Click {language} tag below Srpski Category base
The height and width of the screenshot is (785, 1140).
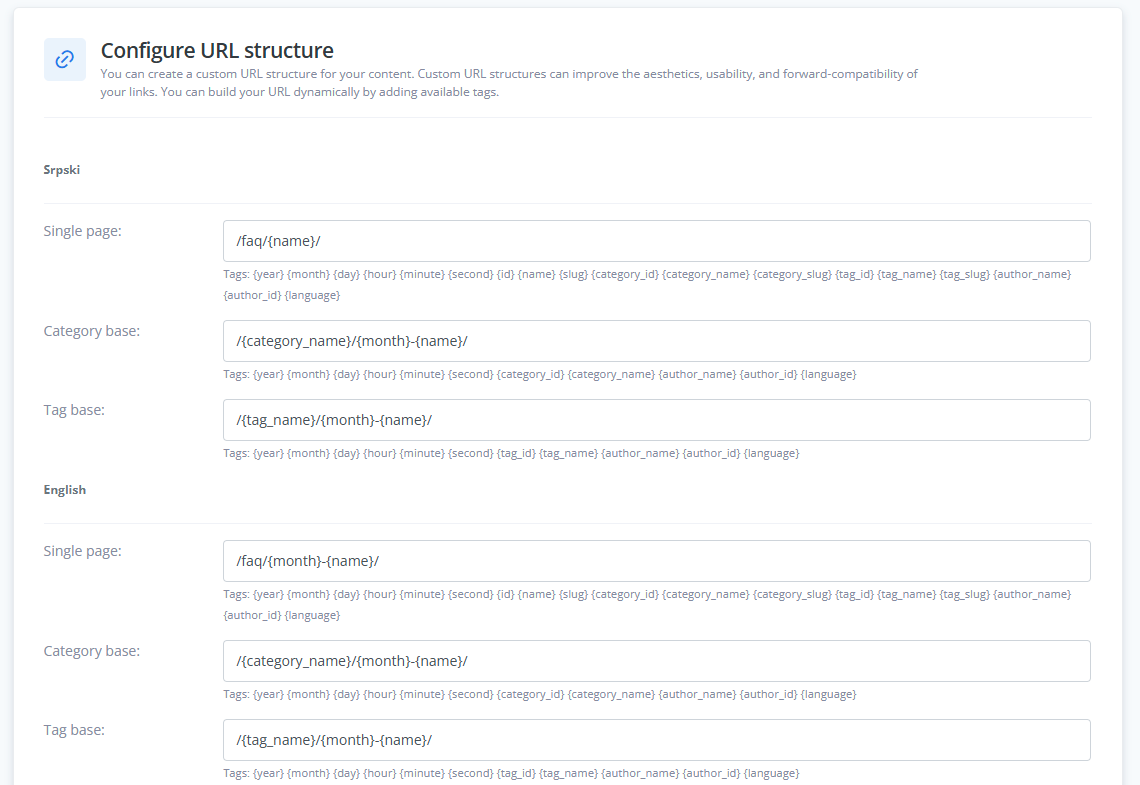coord(829,374)
